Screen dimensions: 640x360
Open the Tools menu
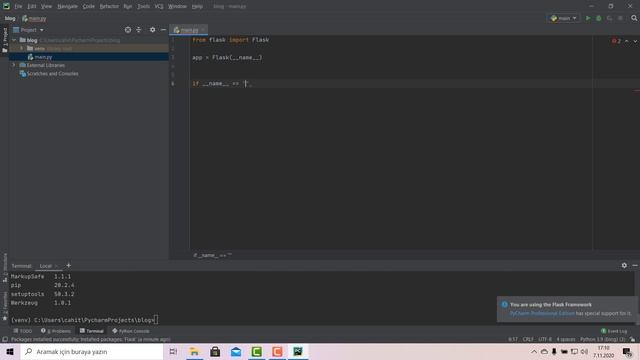coord(143,6)
